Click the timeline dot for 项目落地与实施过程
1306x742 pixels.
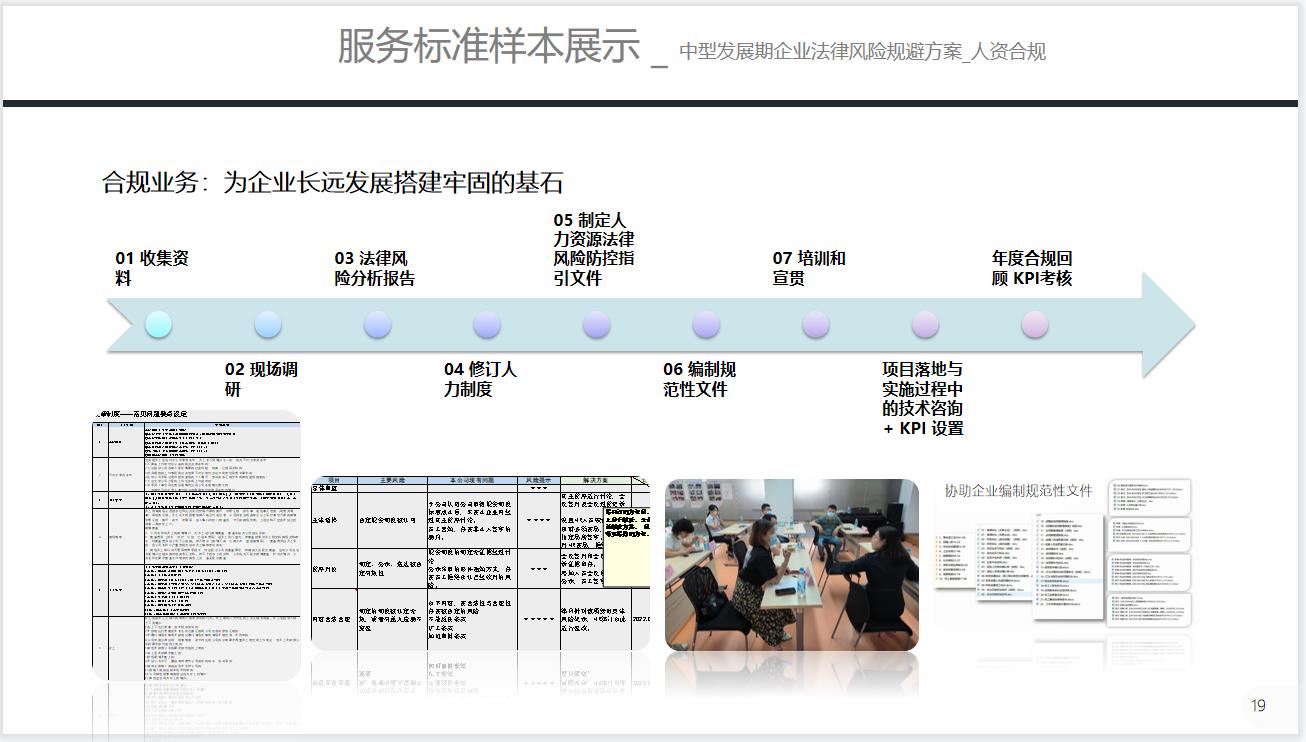(x=925, y=325)
